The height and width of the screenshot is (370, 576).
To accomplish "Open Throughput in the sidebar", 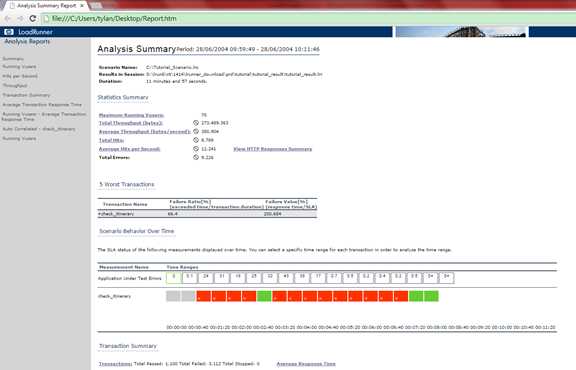I will coord(15,86).
